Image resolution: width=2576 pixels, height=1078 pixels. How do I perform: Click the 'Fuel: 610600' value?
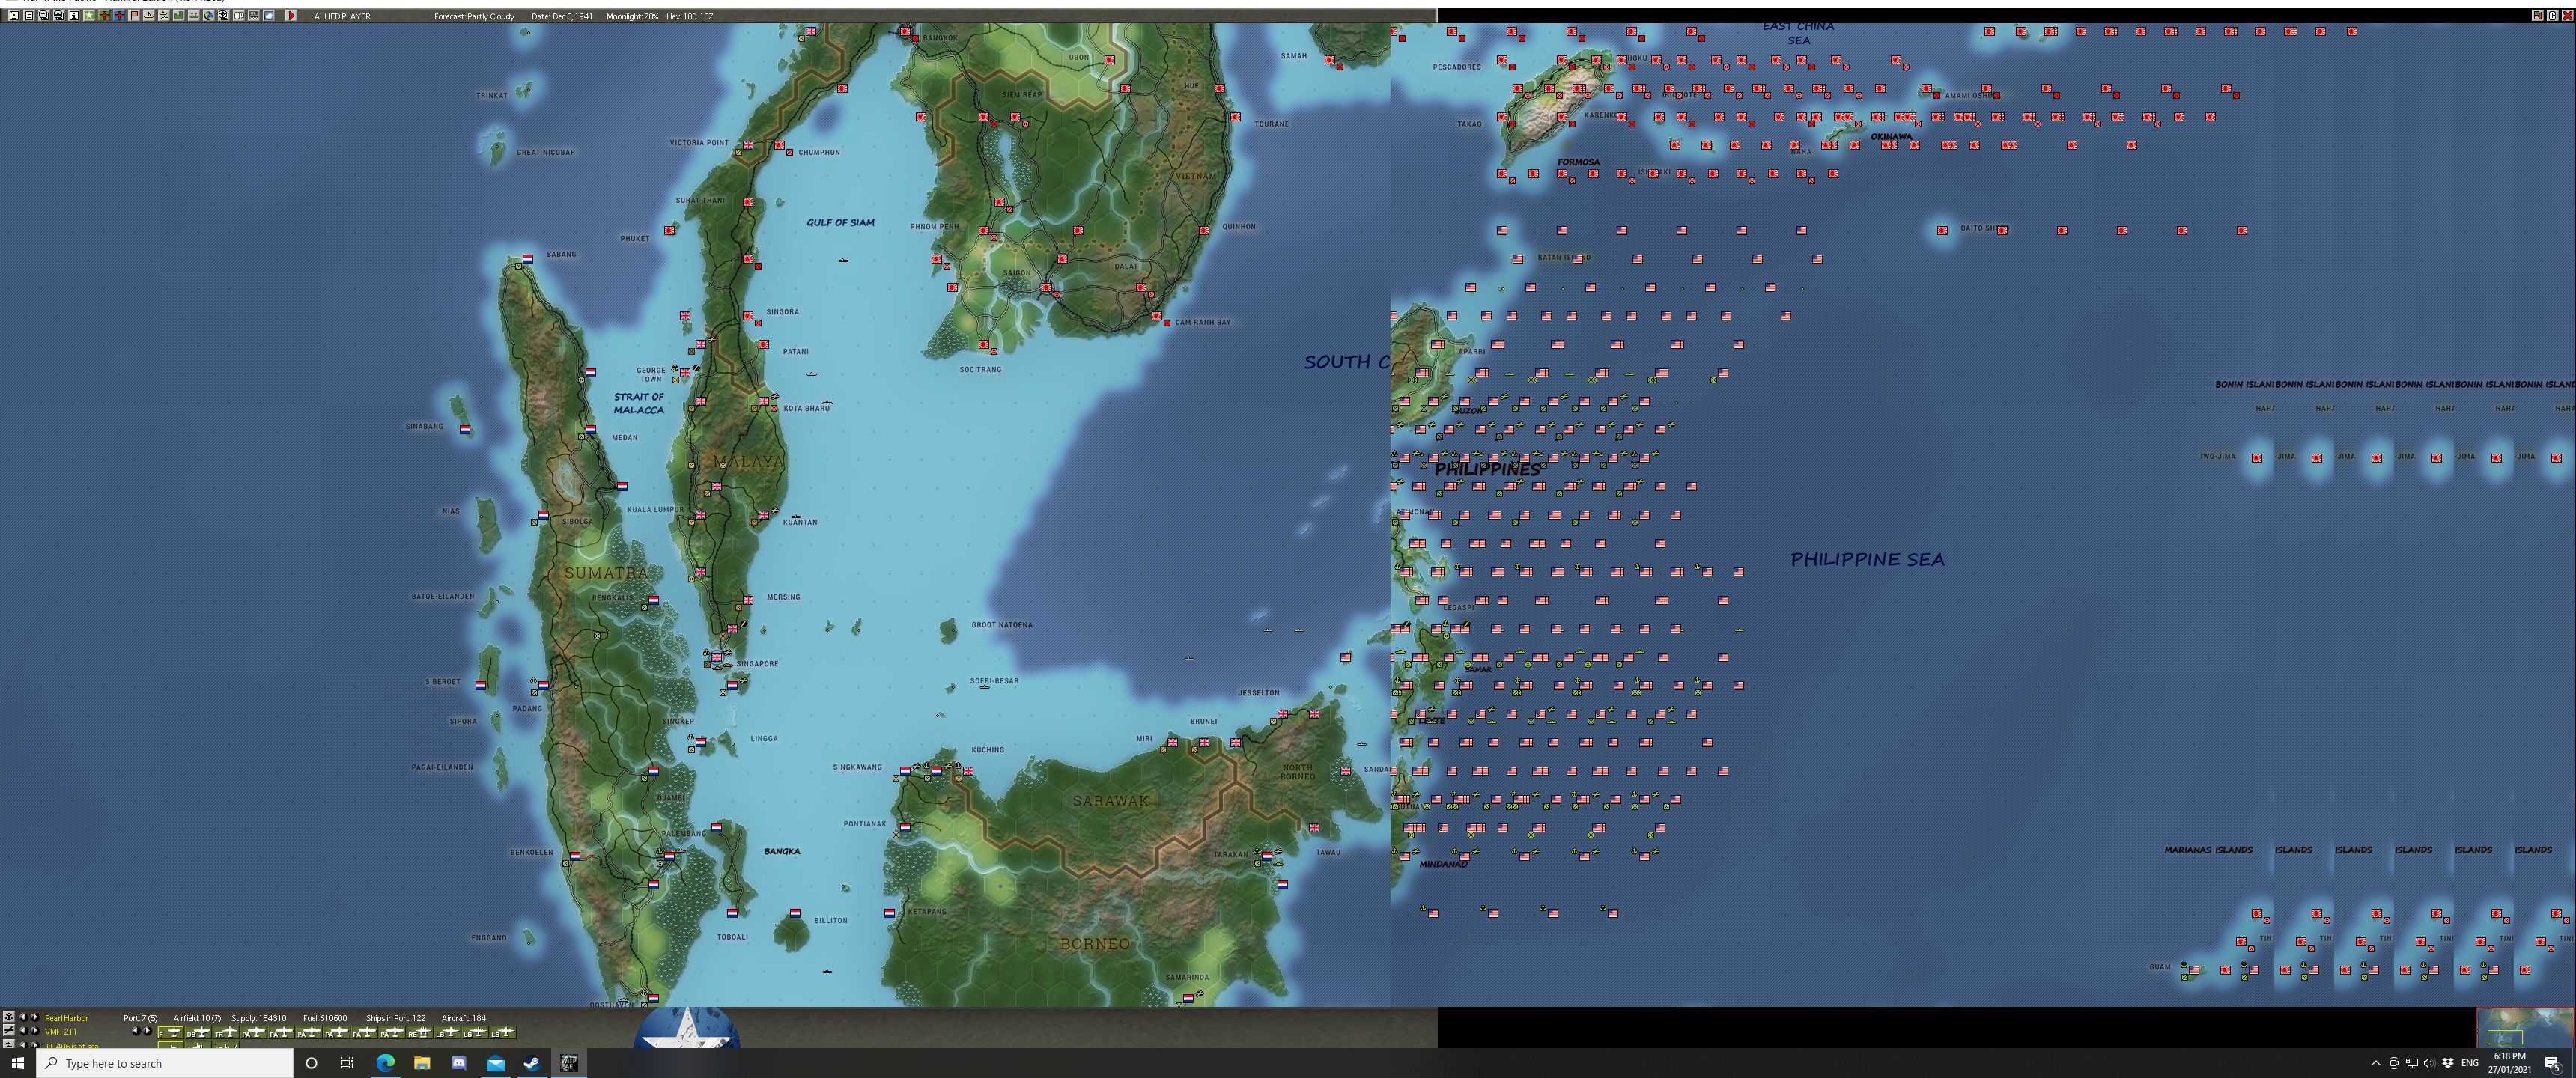pos(325,1018)
